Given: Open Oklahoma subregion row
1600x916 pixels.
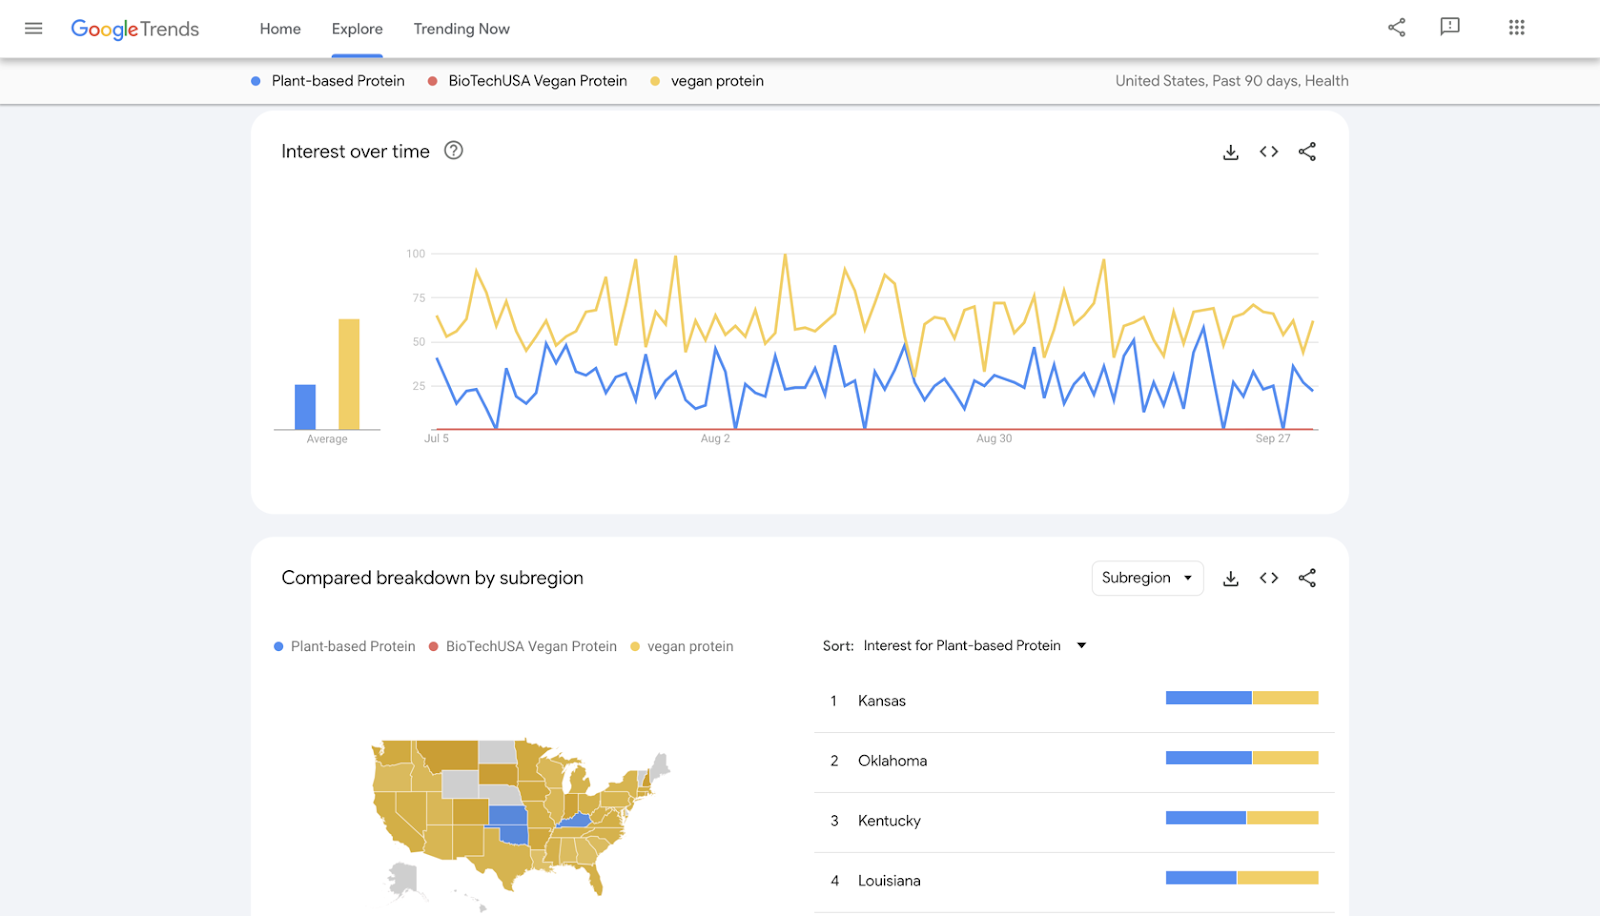Looking at the screenshot, I should (x=1074, y=761).
